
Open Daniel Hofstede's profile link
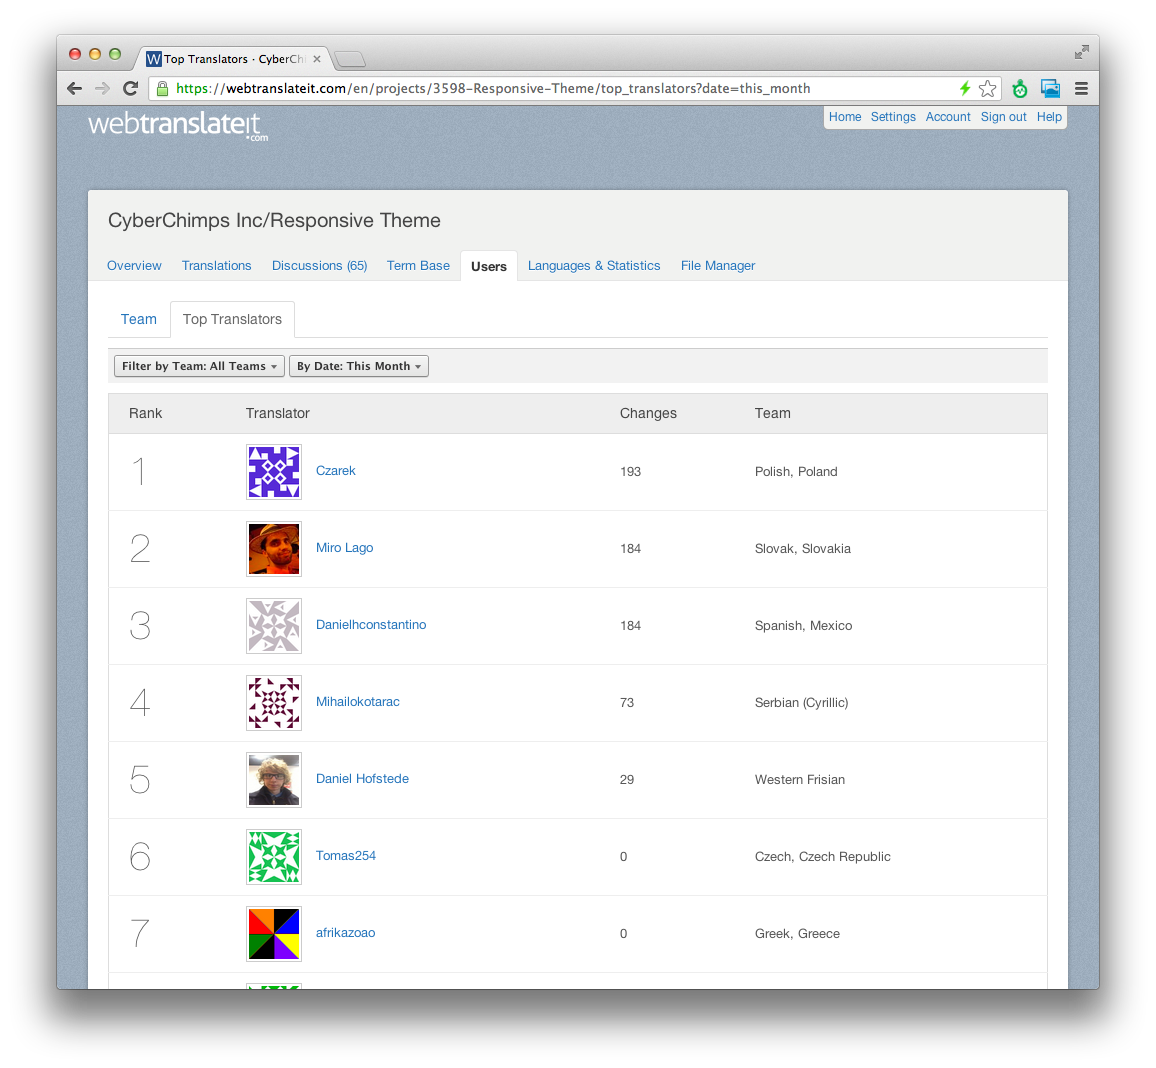tap(362, 778)
